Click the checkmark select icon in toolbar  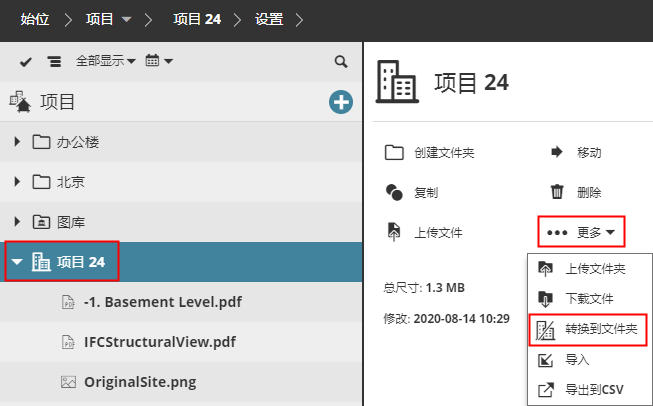coord(26,62)
